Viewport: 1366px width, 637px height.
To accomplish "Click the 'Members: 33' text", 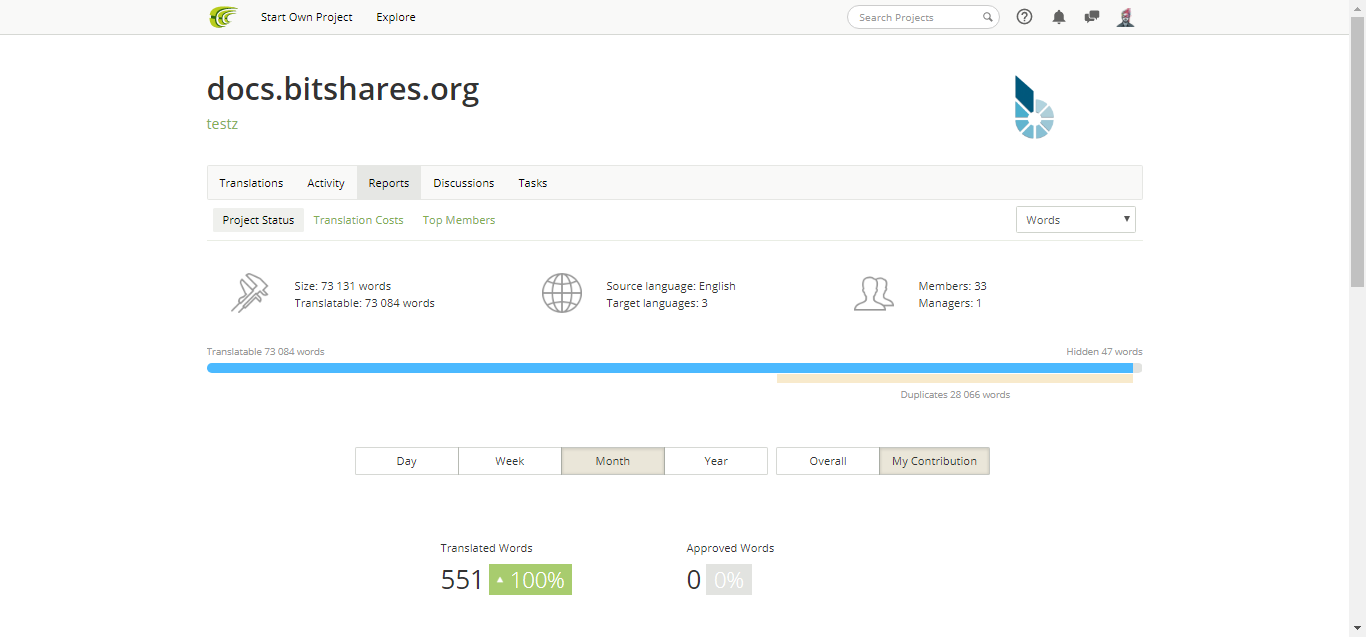I will tap(953, 286).
